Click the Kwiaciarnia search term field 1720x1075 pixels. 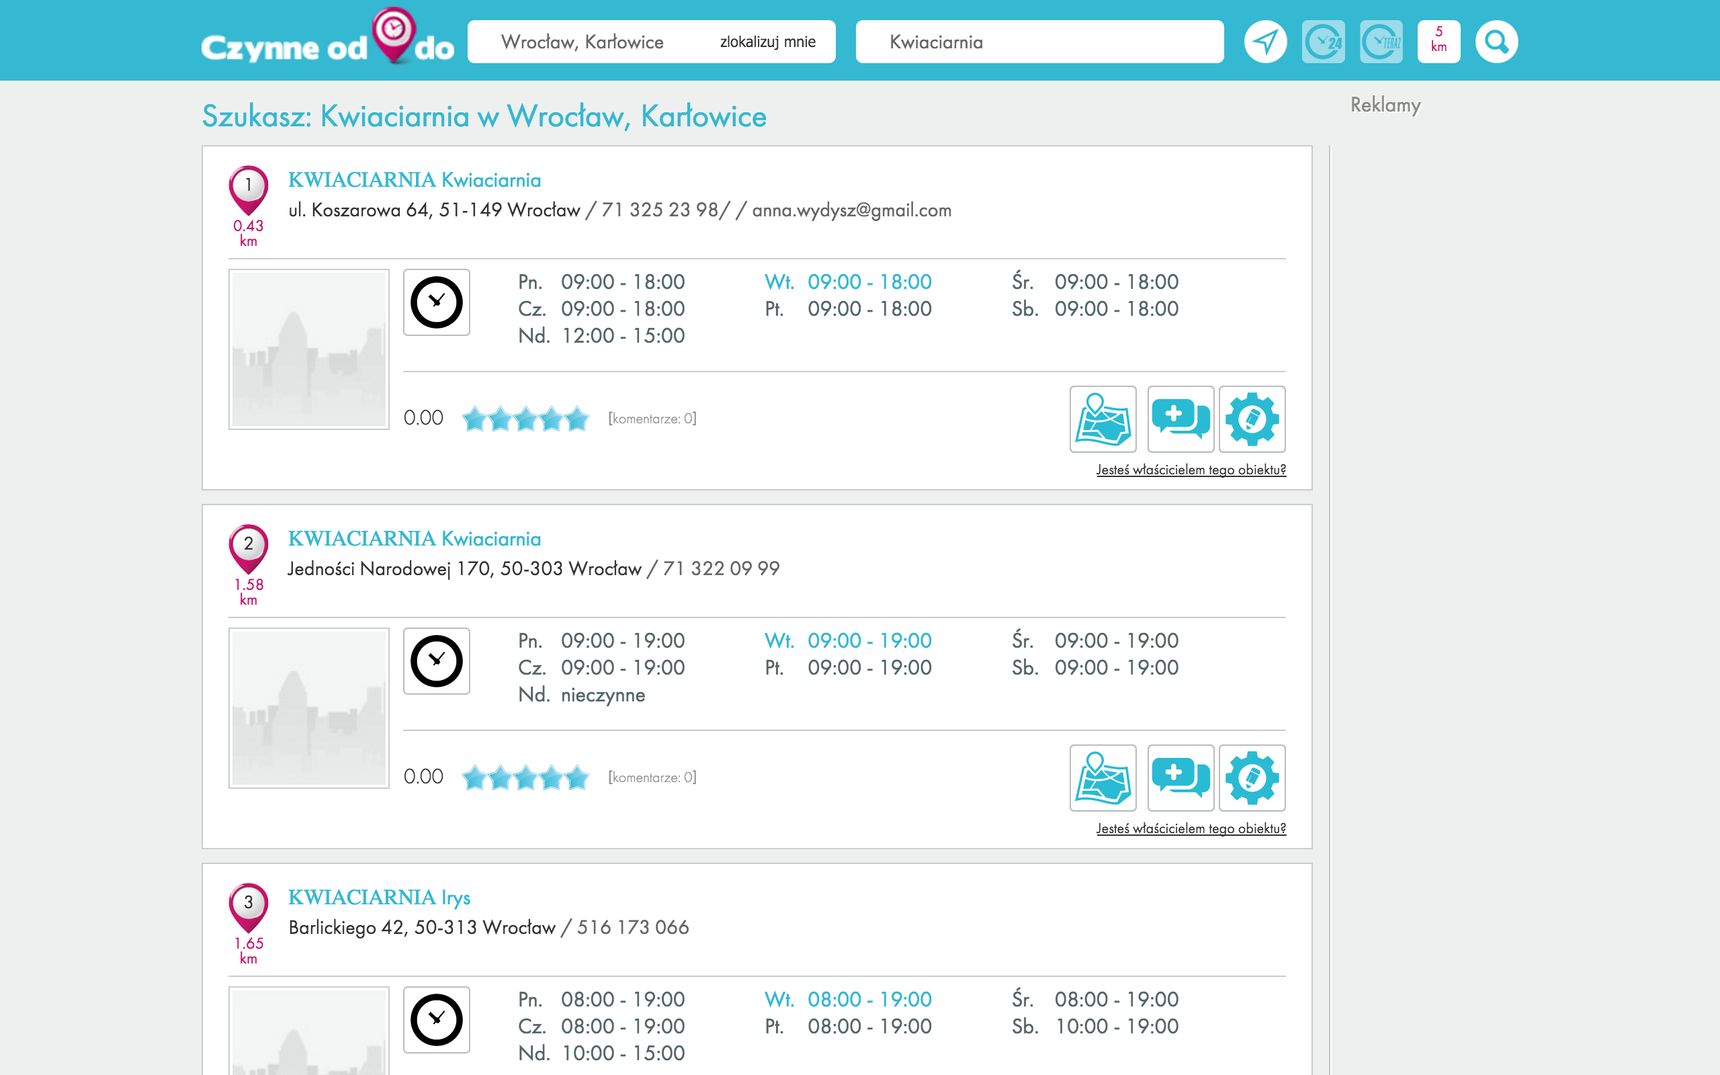coord(1040,42)
